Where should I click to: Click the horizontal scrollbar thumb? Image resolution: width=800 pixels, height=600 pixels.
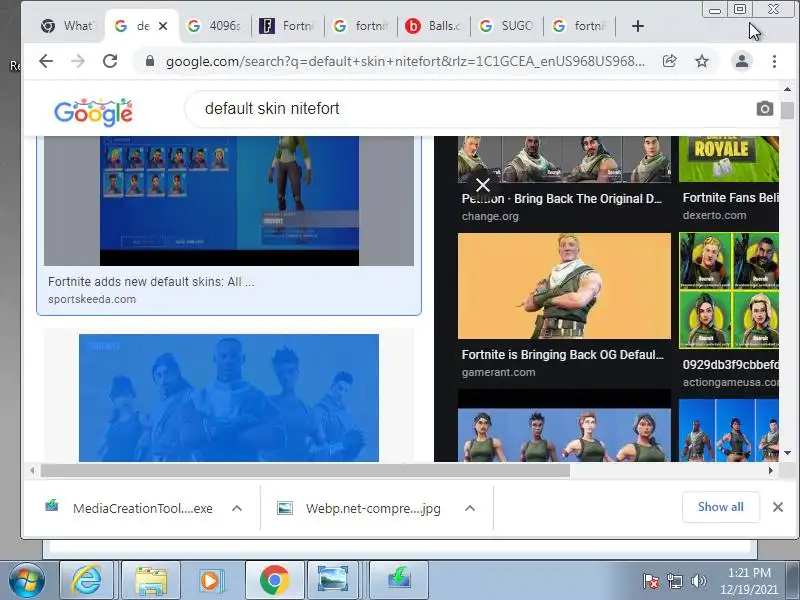(x=305, y=470)
